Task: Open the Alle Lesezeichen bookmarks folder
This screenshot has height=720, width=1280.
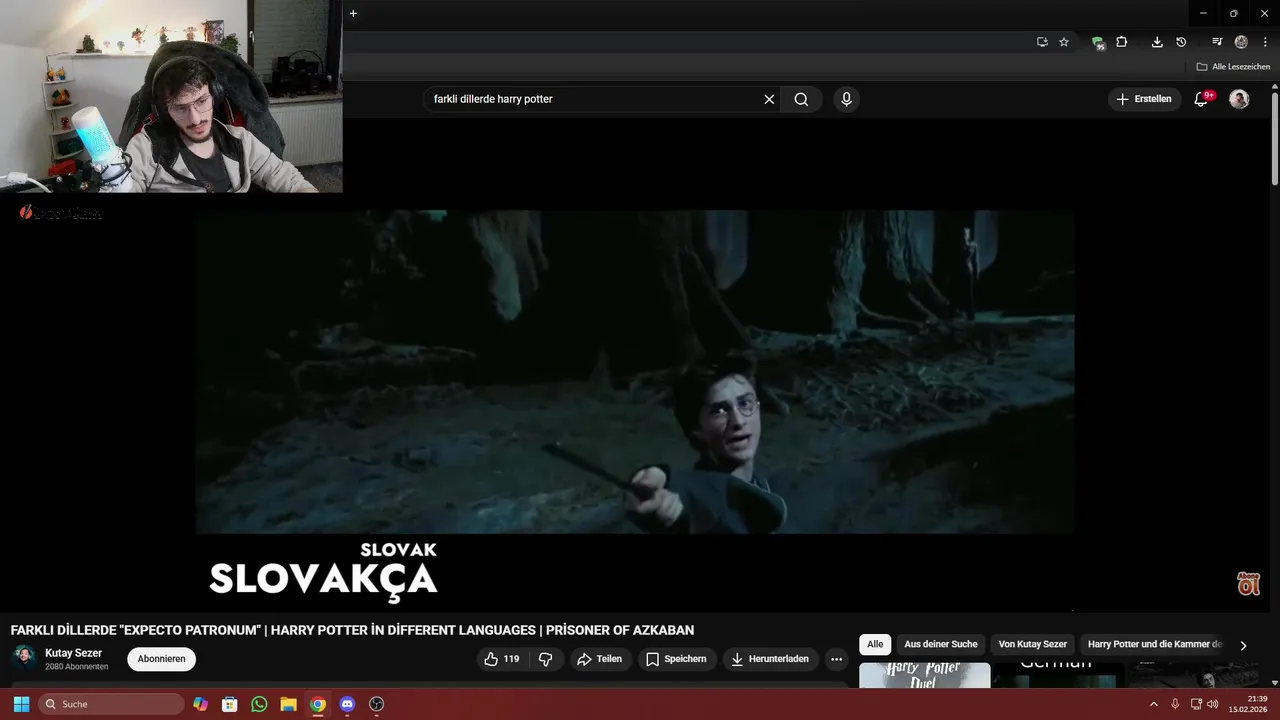Action: click(1233, 67)
